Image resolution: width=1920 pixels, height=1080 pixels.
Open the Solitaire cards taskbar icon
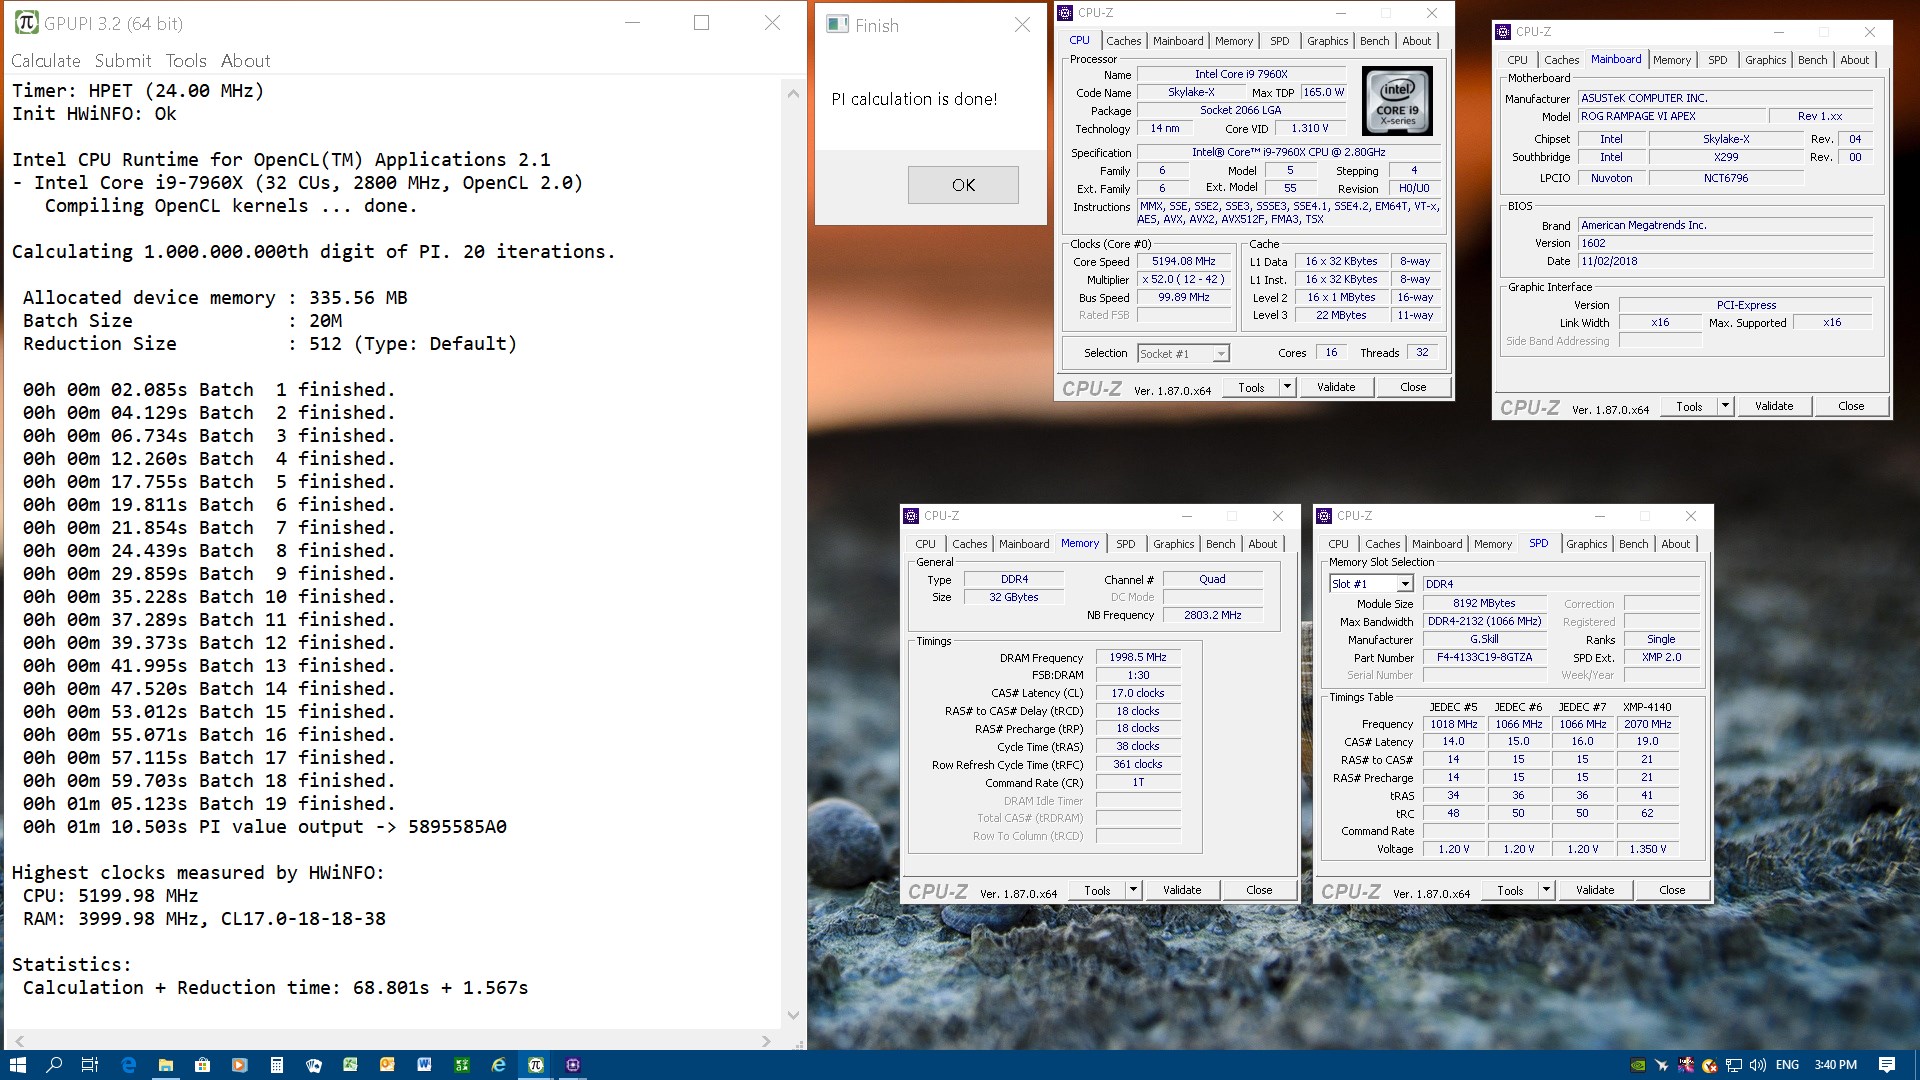coord(313,1065)
